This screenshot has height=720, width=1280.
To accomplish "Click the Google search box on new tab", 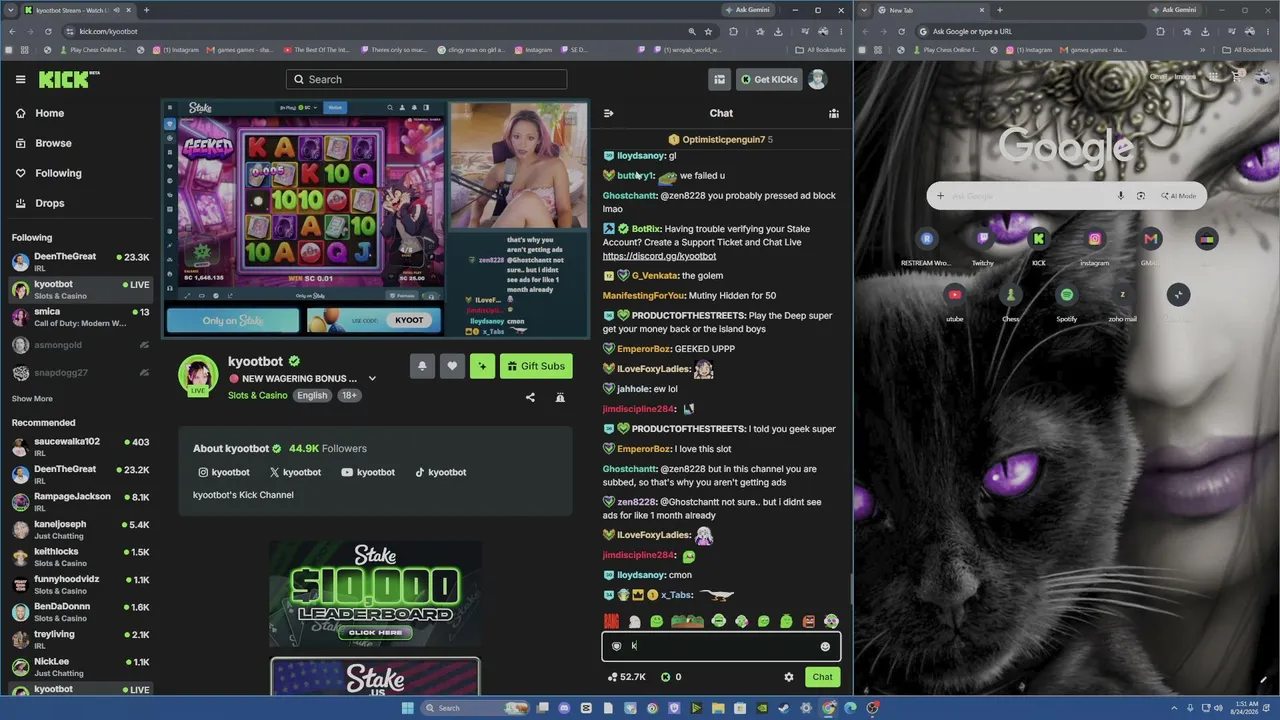I will coord(1066,196).
